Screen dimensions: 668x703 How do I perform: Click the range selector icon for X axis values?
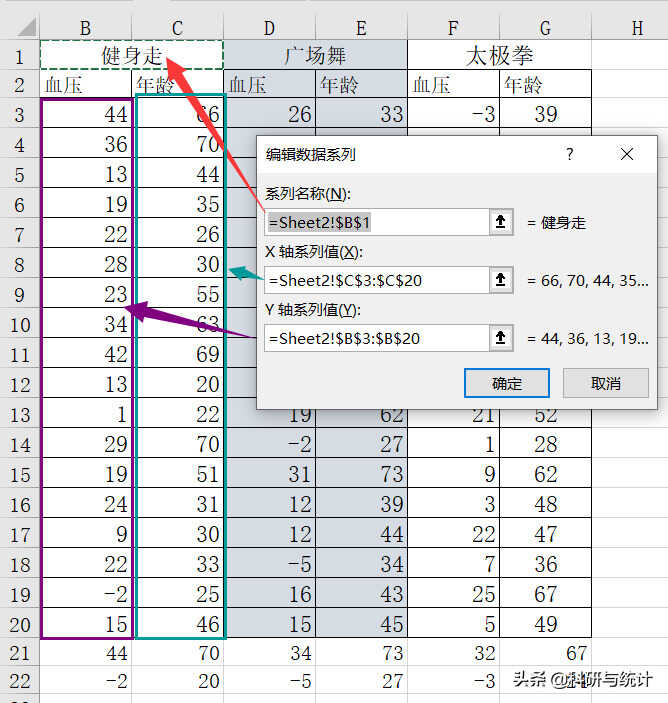click(x=501, y=280)
